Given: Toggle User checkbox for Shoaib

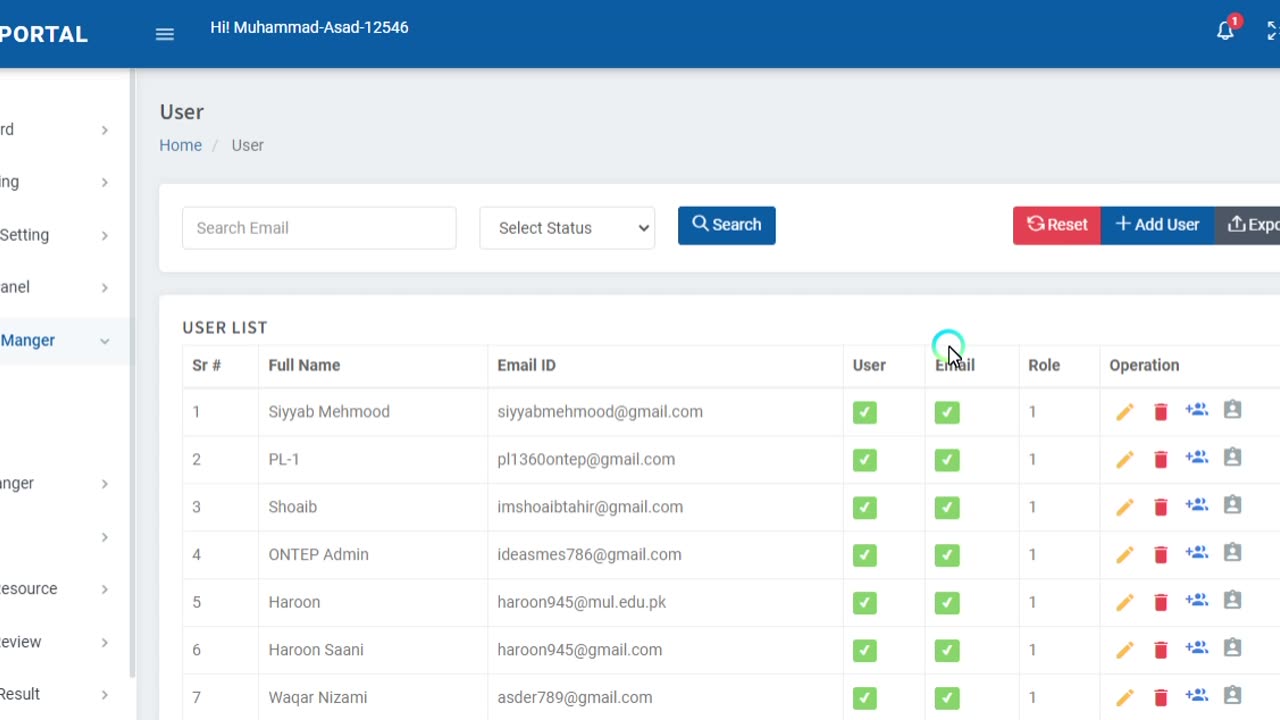Looking at the screenshot, I should click(x=865, y=507).
